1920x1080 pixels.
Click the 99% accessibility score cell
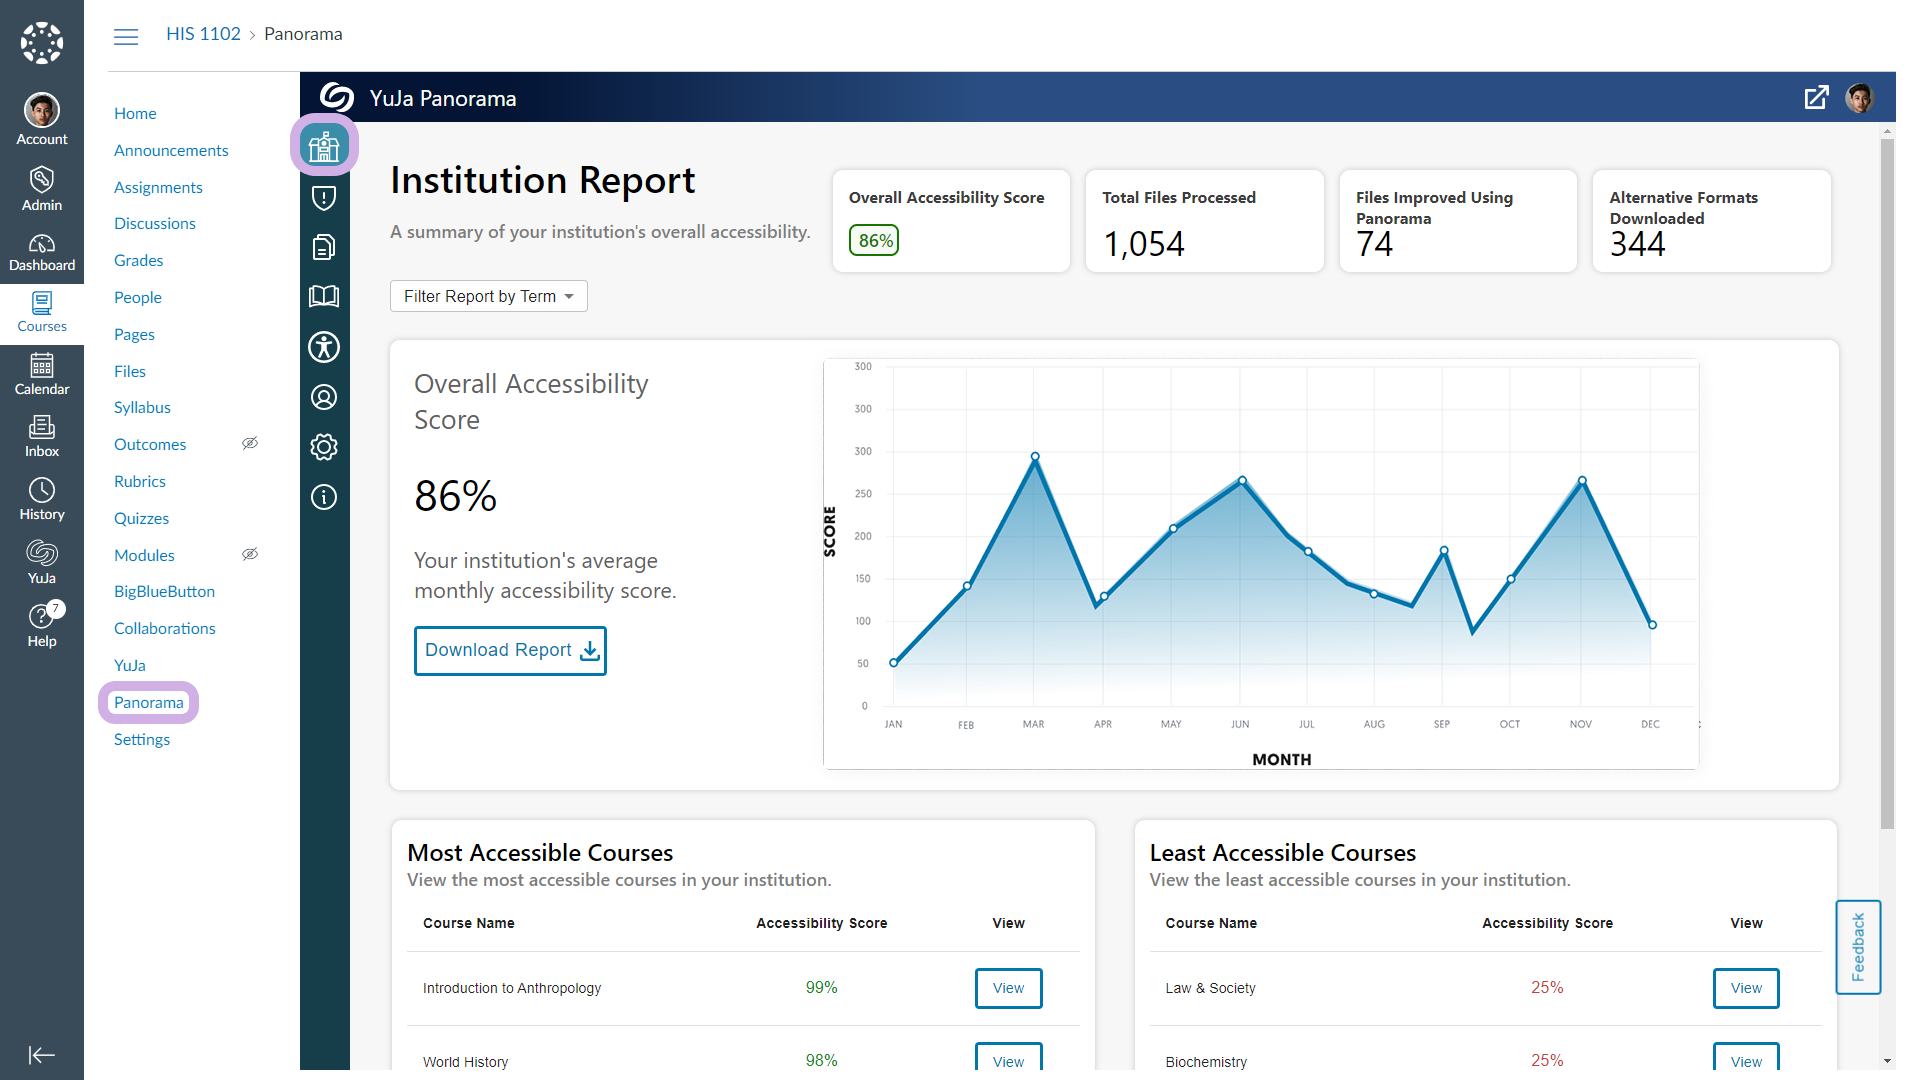(821, 987)
